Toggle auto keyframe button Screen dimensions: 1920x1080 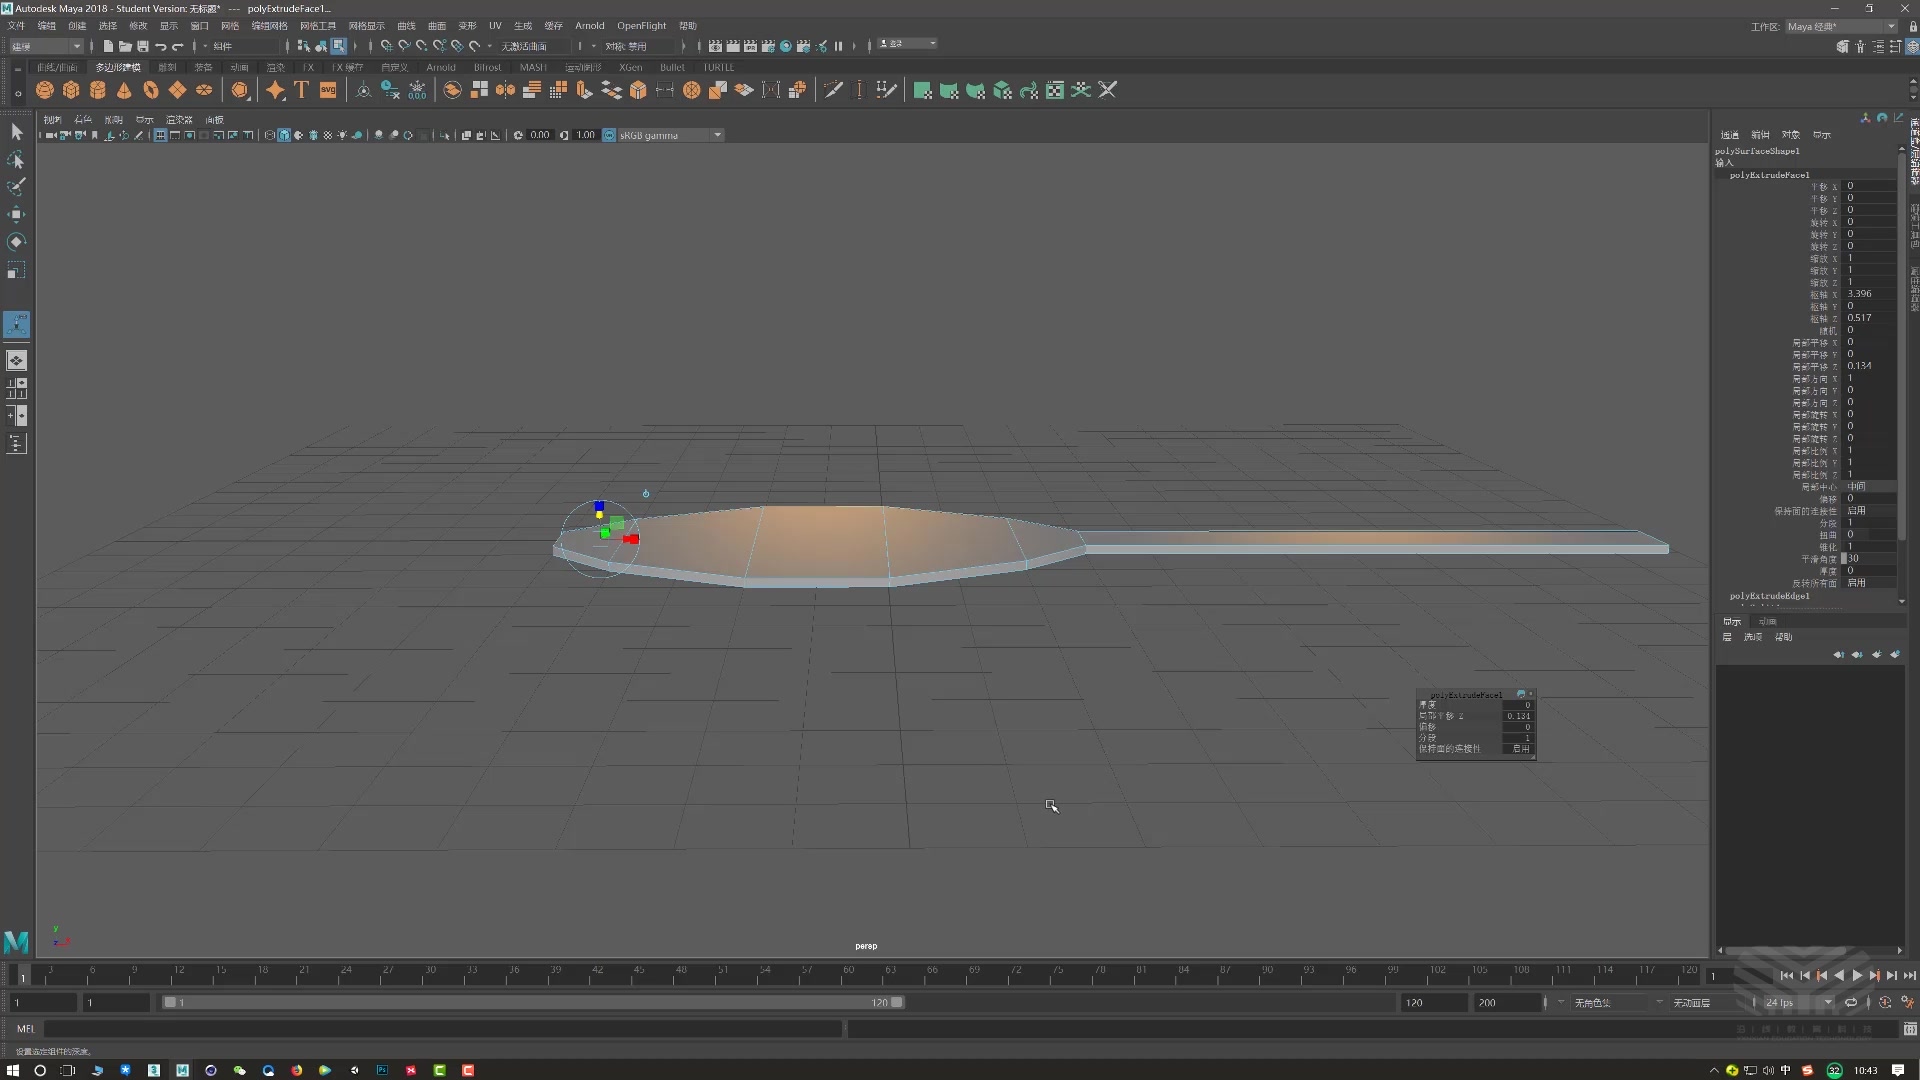click(x=1885, y=1002)
